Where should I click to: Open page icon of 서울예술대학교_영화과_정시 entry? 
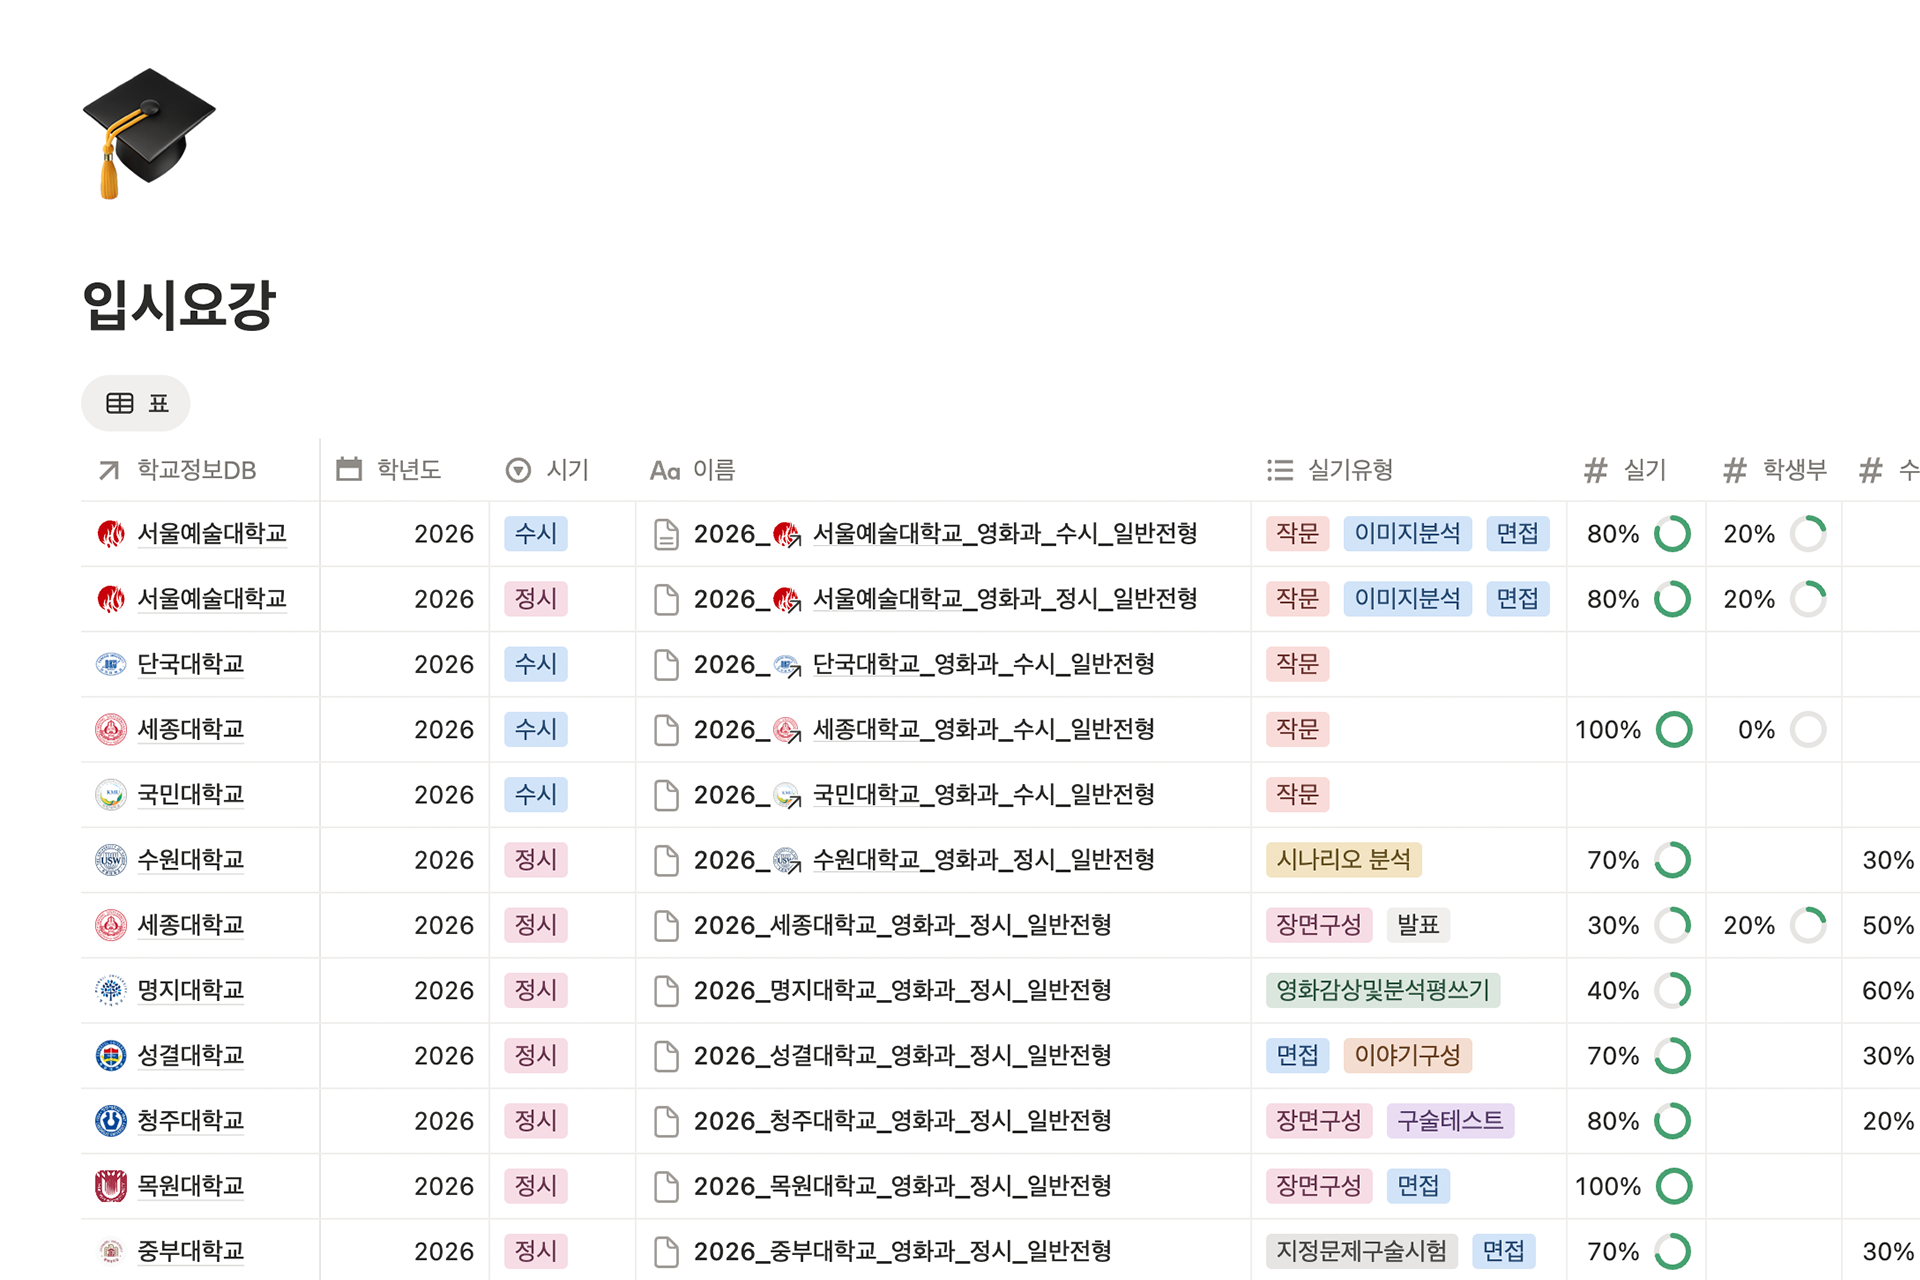tap(666, 599)
